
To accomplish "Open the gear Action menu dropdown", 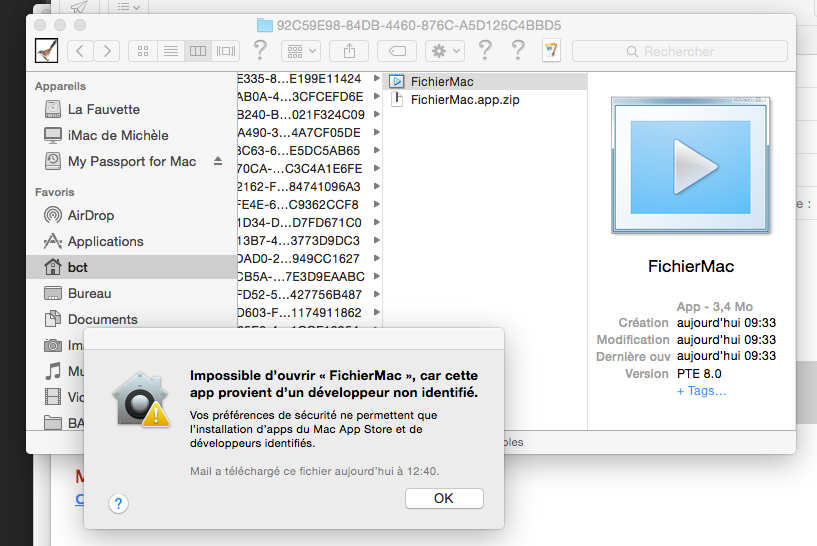I will pyautogui.click(x=443, y=50).
